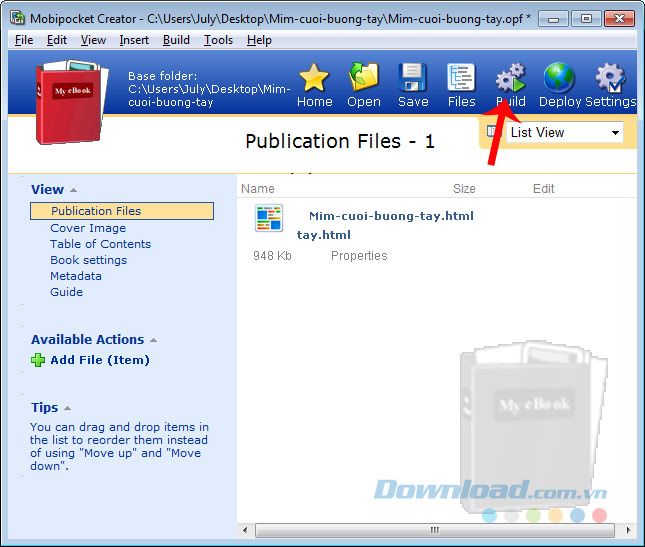Select the Mim-cuoi-buong-tay.html file icon
Screen dimensions: 645x547
pos(269,218)
